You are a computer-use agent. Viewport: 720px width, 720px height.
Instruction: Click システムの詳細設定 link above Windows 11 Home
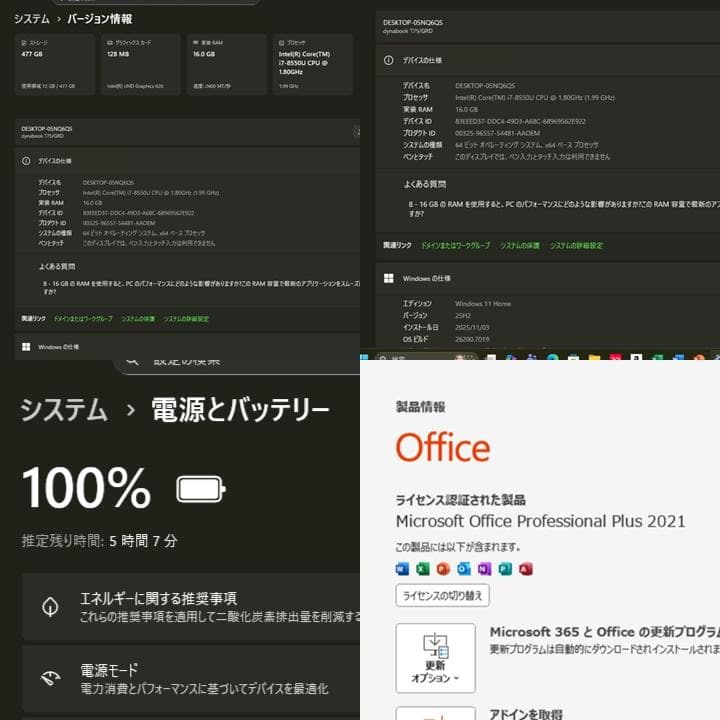tap(576, 246)
